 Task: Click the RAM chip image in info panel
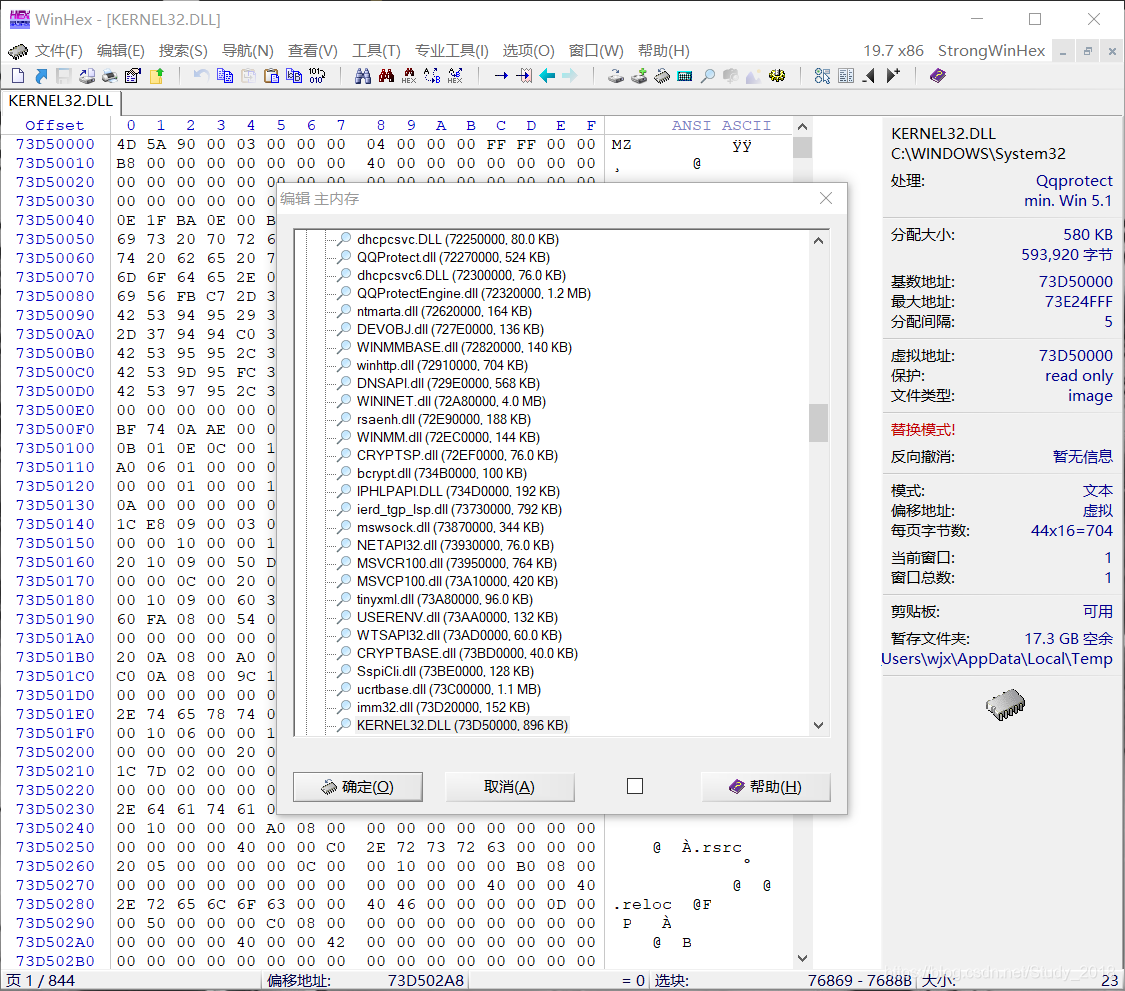point(1005,705)
